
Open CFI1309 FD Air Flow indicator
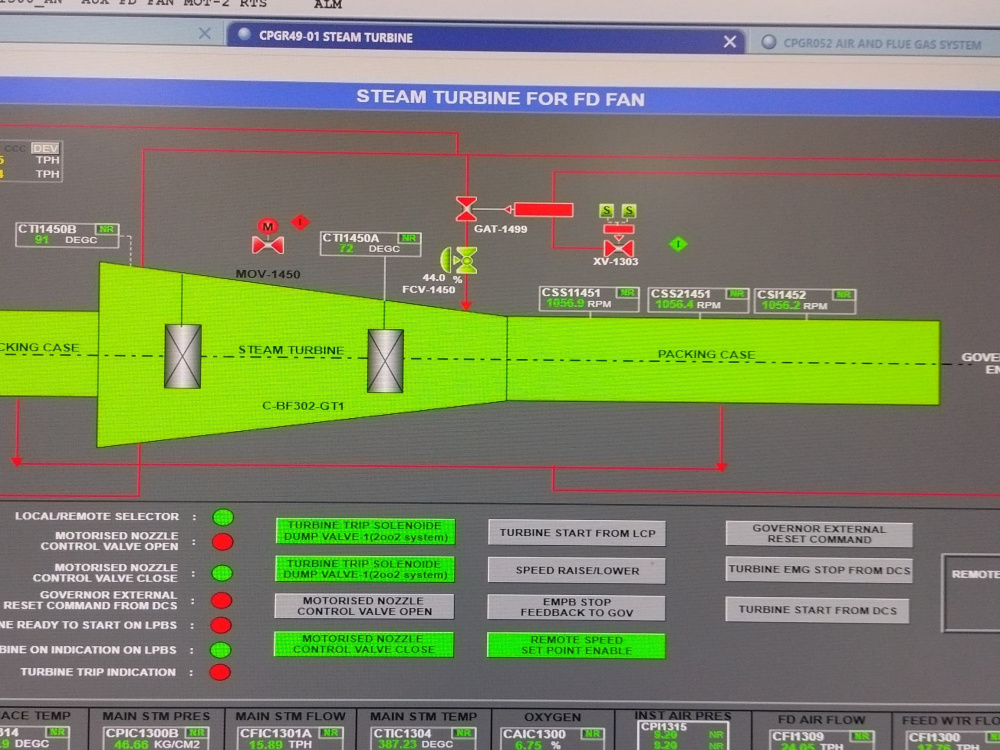pos(823,742)
